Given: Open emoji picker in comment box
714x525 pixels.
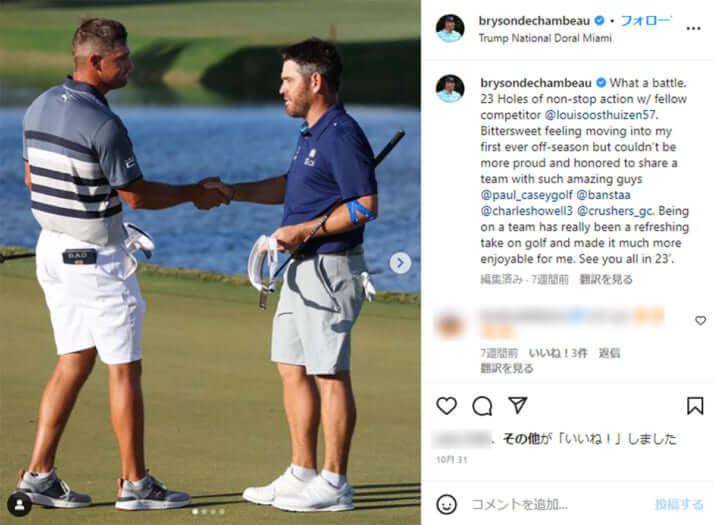Looking at the screenshot, I should (x=446, y=505).
